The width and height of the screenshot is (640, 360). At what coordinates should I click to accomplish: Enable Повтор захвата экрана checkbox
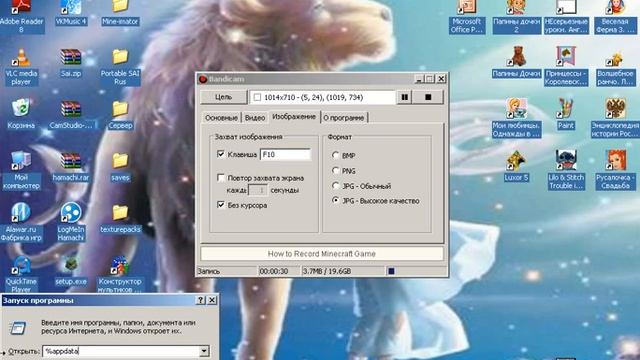click(221, 177)
